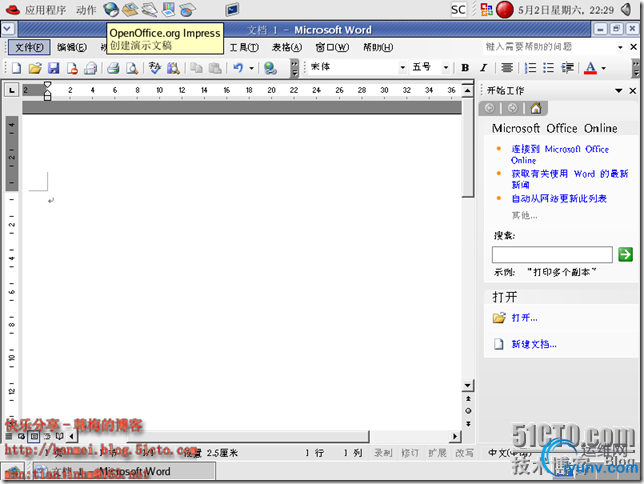Click the 自动从网站更新此列表 link
644x484 pixels.
point(559,198)
